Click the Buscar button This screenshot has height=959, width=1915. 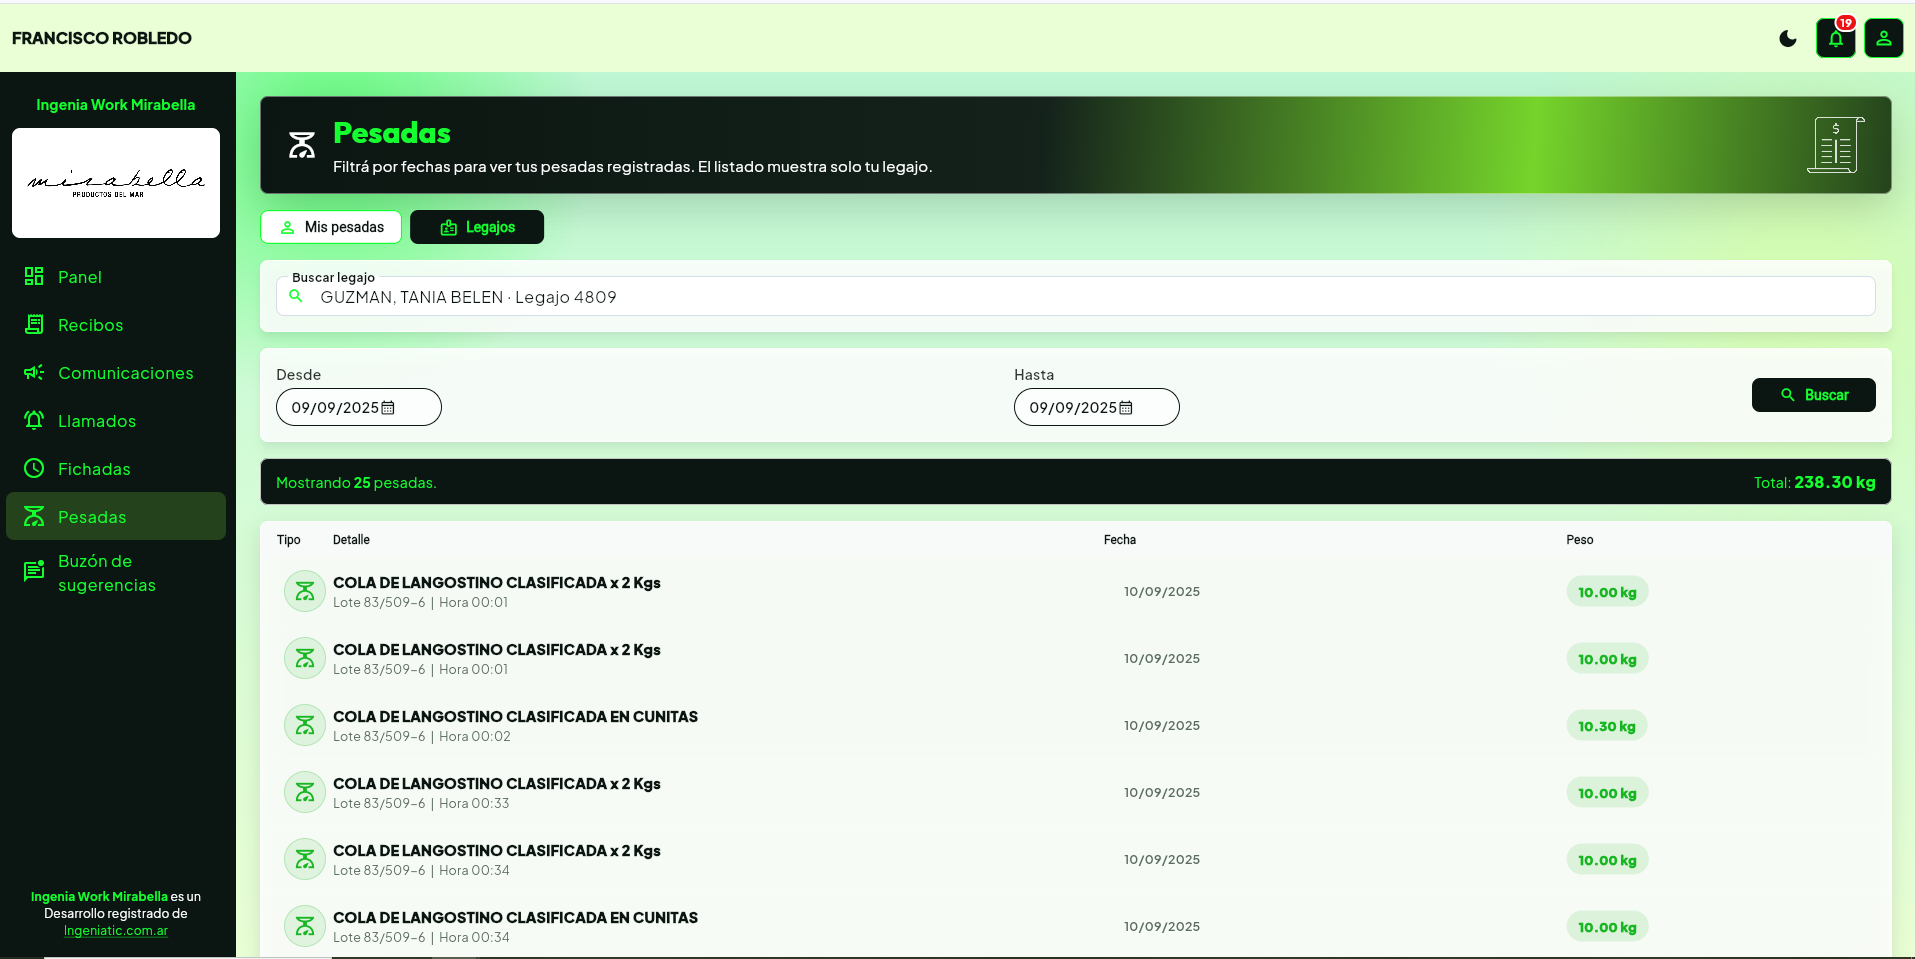pos(1813,395)
